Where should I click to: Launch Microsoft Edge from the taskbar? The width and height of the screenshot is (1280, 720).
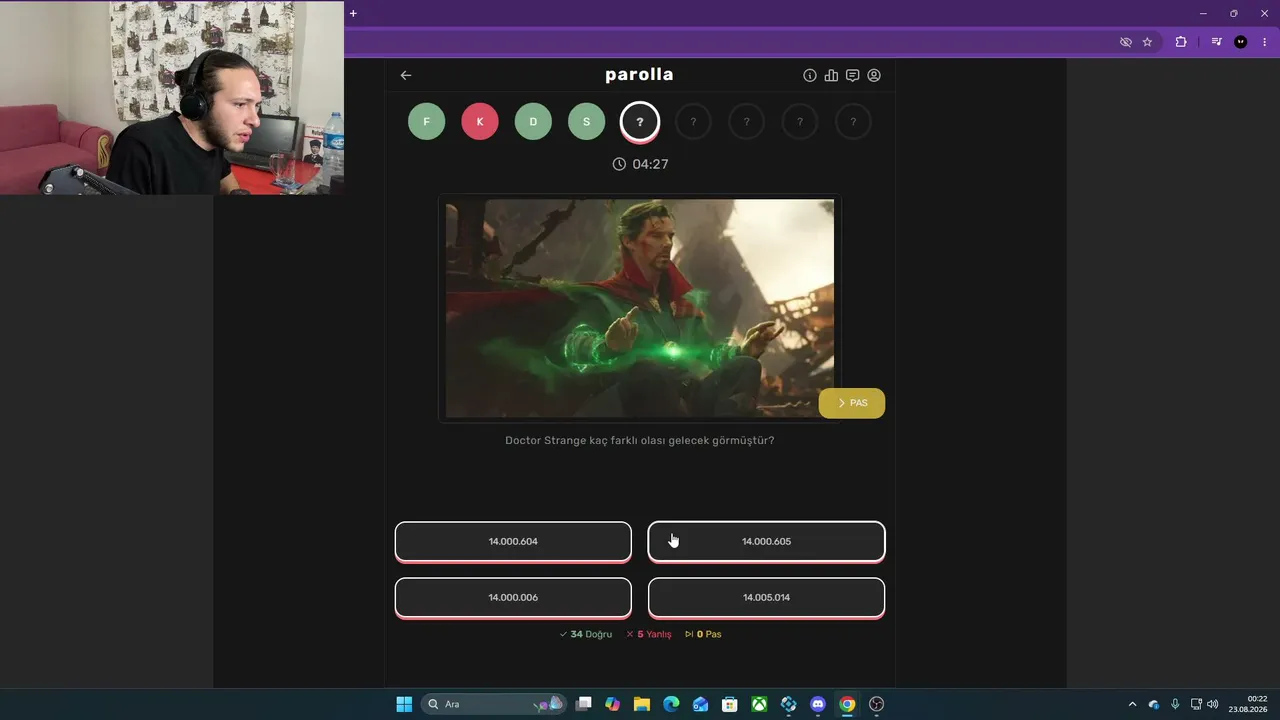pyautogui.click(x=671, y=704)
